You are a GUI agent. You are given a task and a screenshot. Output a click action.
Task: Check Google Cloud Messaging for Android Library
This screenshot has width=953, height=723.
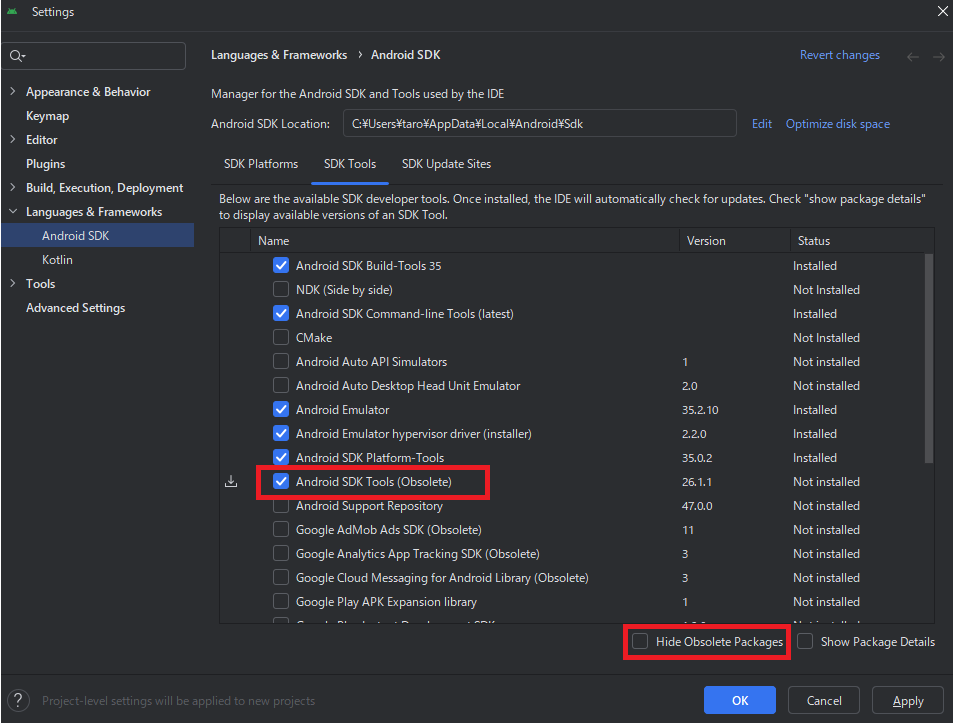pos(281,578)
